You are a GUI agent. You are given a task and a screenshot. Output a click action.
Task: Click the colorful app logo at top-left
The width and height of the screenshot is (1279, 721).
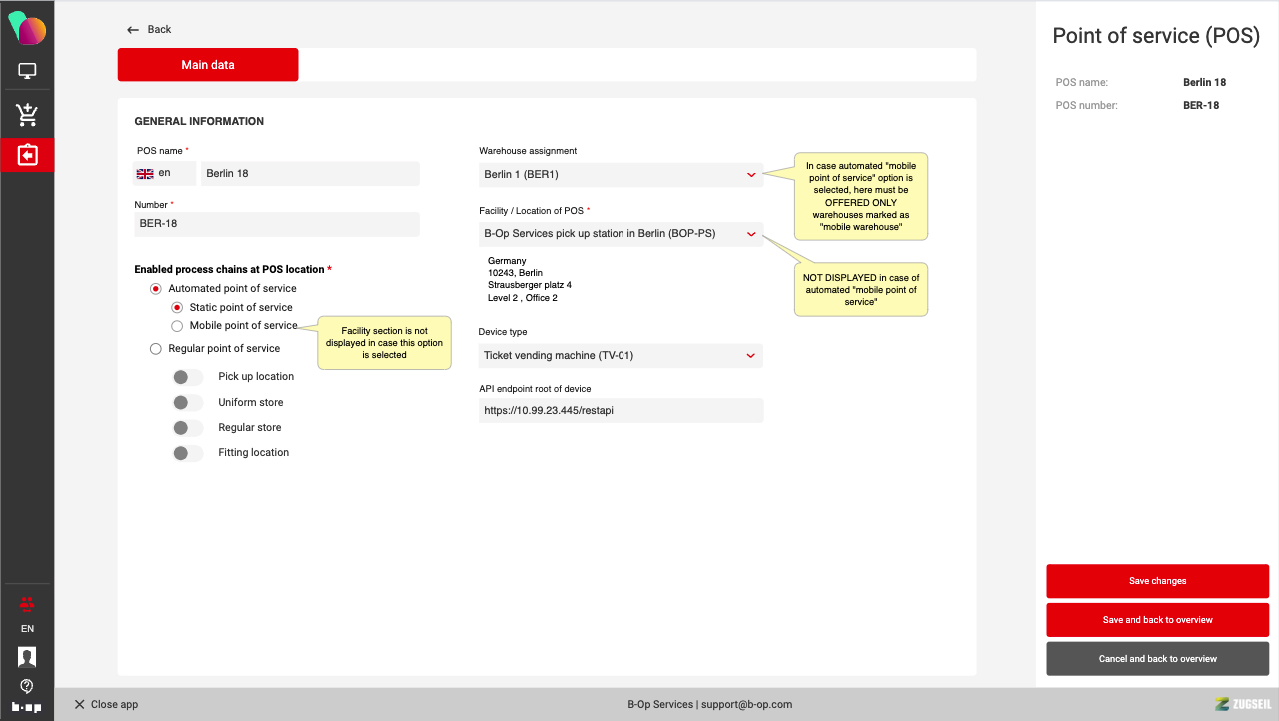[x=27, y=29]
